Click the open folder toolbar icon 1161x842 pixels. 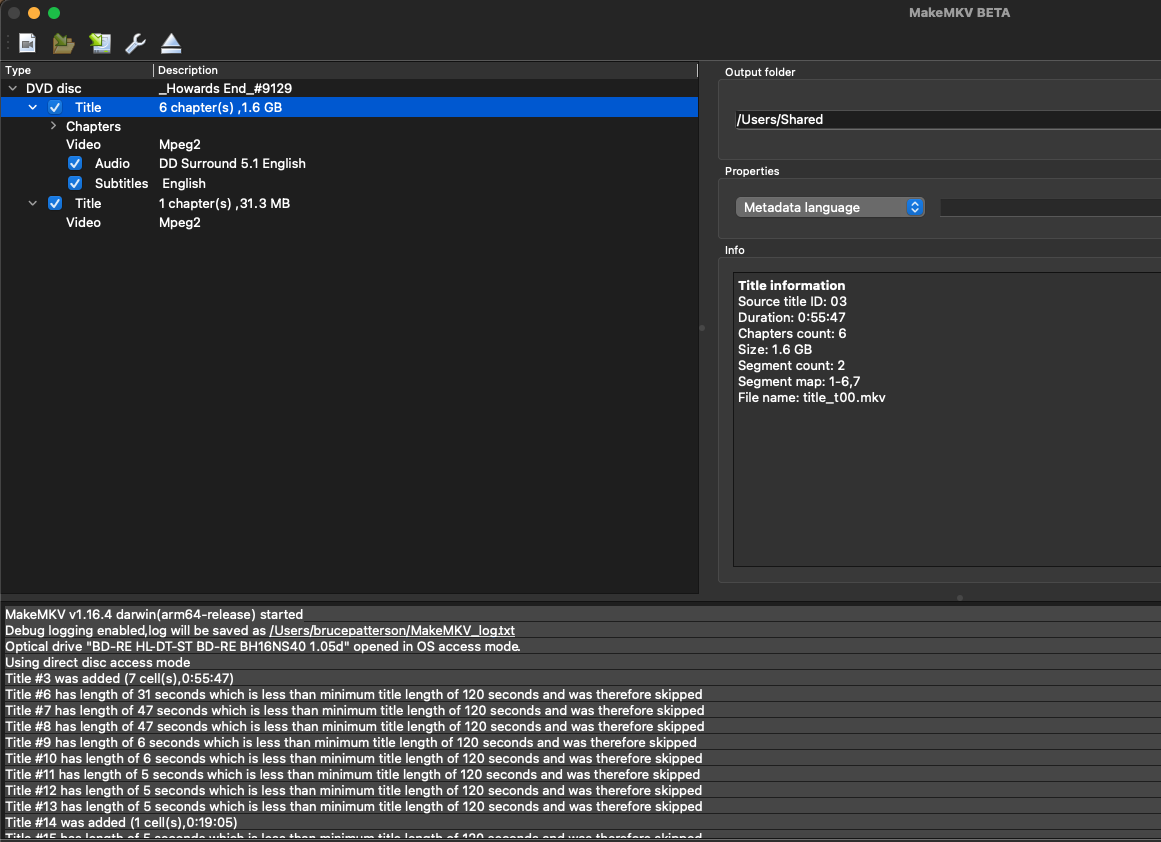[x=64, y=43]
